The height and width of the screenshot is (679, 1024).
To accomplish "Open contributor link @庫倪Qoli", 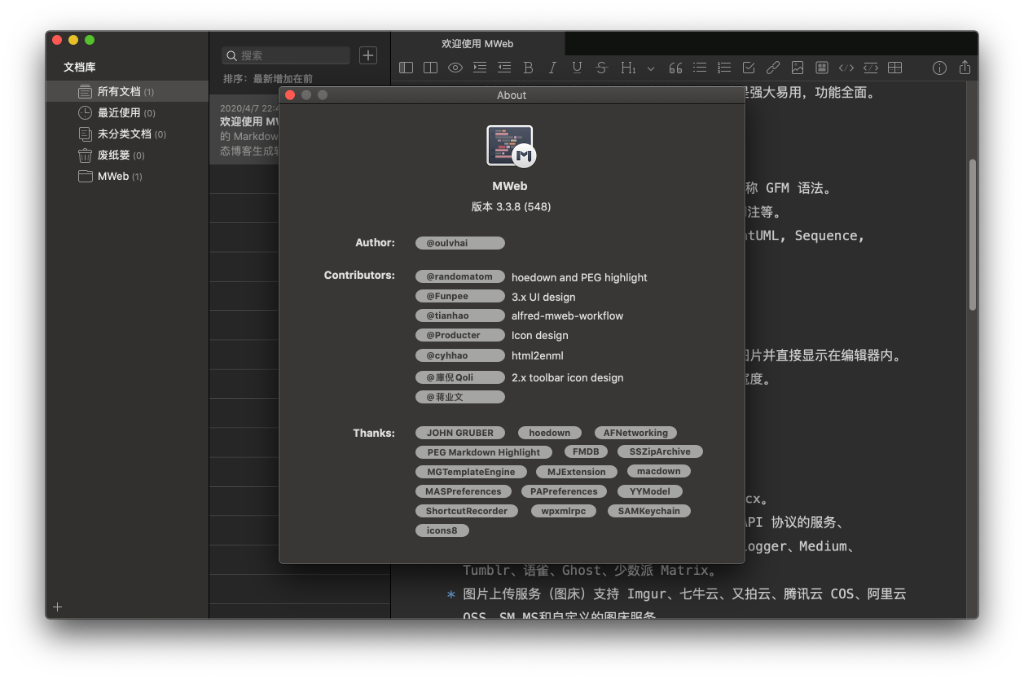I will tap(460, 377).
